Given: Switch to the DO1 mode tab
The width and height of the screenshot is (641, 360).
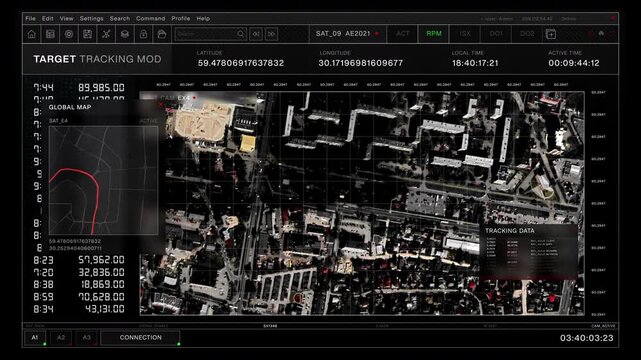Looking at the screenshot, I should 496,34.
